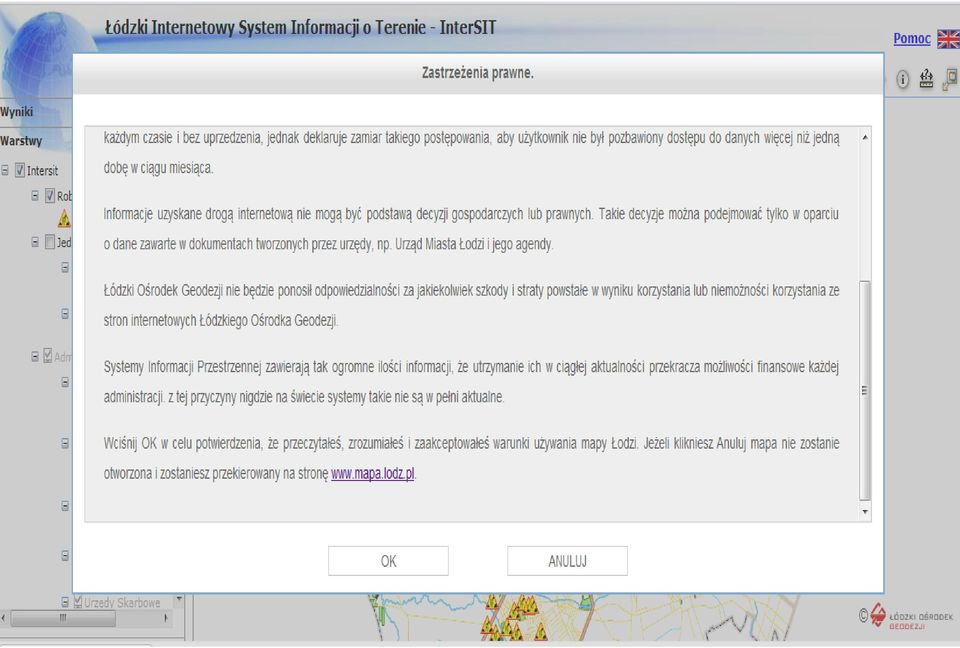Switch language with the British flag icon
Screen dimensions: 960x648
948,39
